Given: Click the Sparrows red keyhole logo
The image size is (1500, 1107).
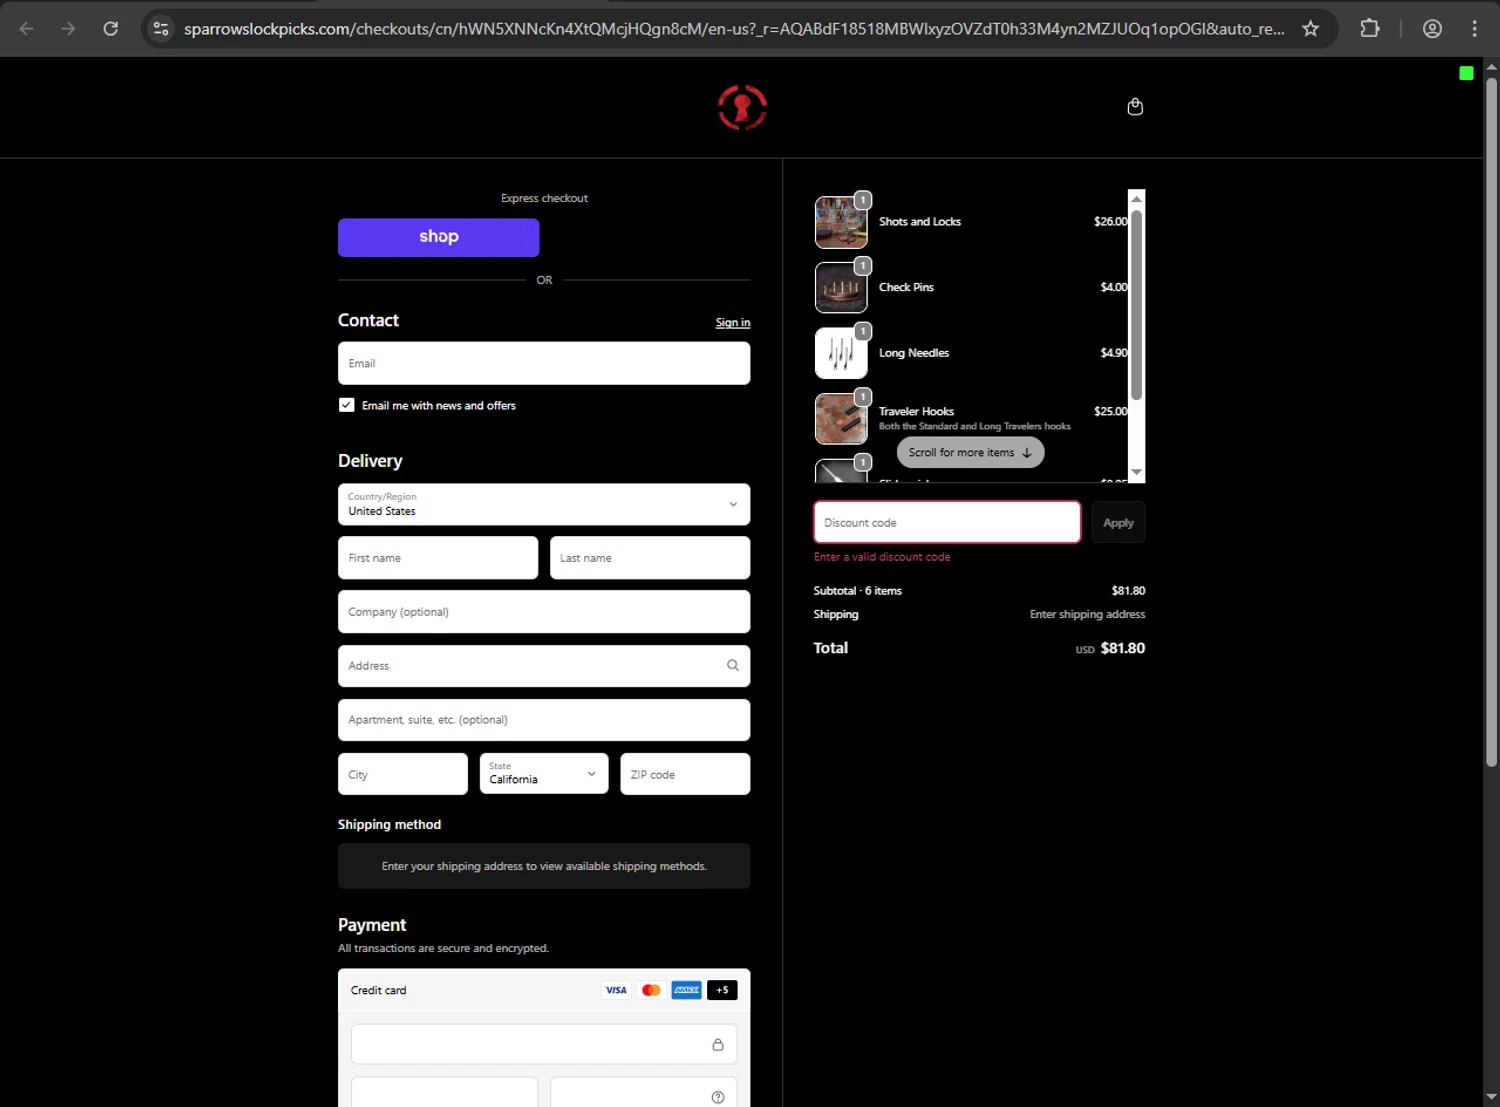Looking at the screenshot, I should point(742,107).
